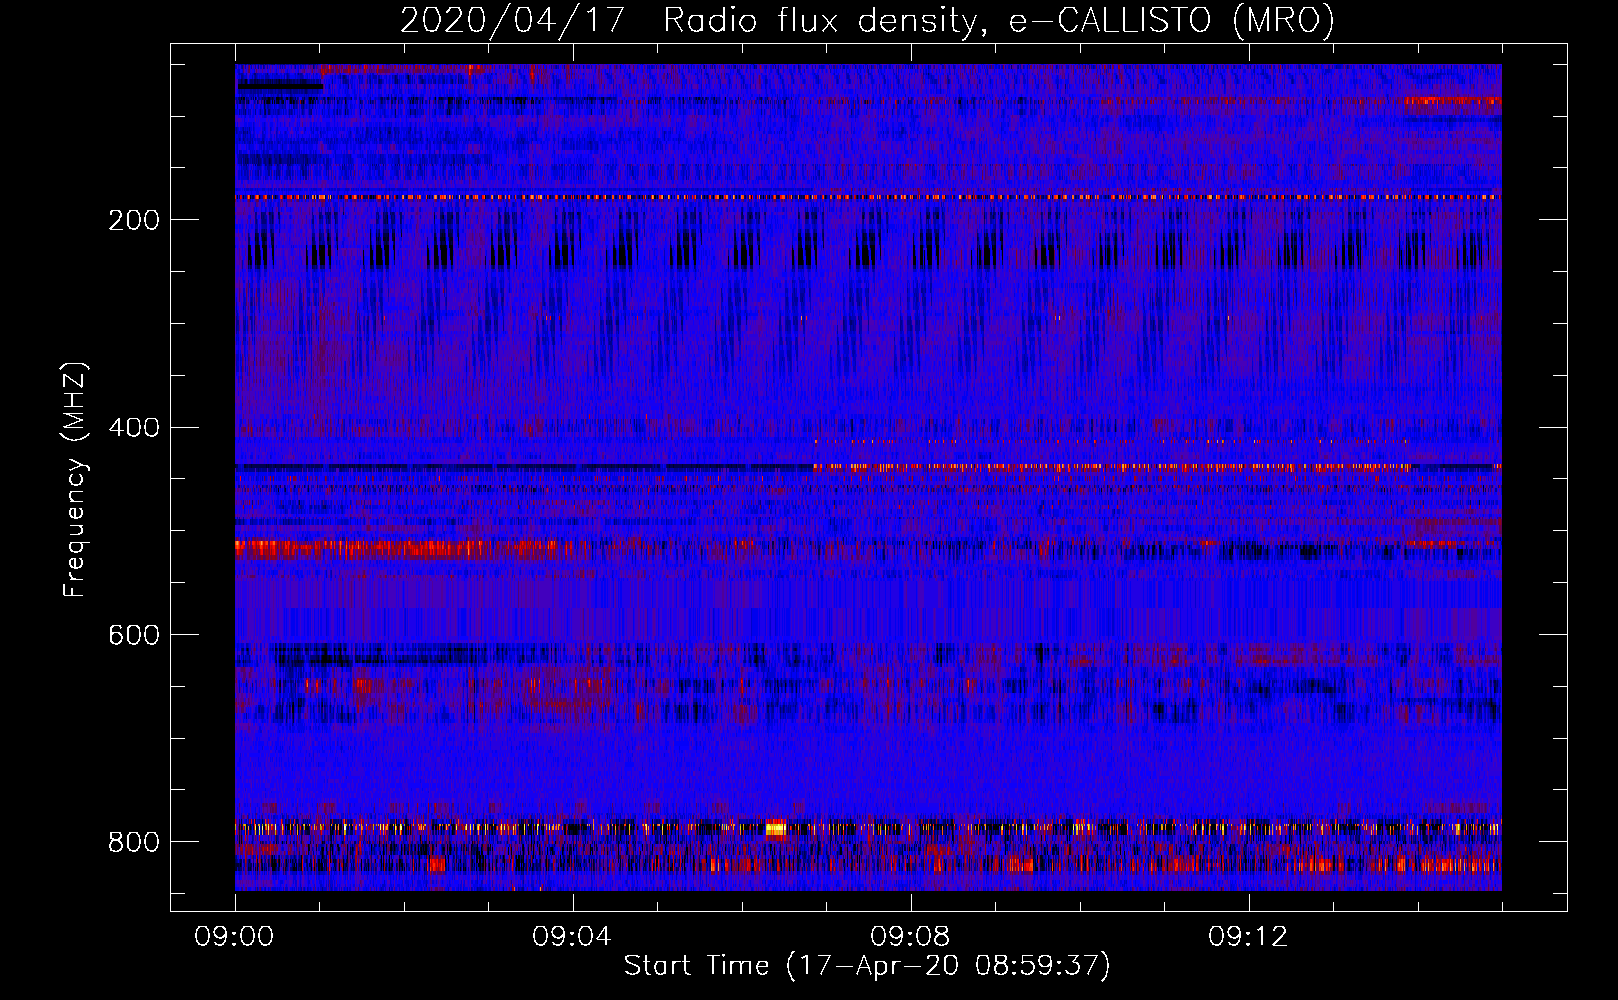Click the '800' frequency tick label

134,842
